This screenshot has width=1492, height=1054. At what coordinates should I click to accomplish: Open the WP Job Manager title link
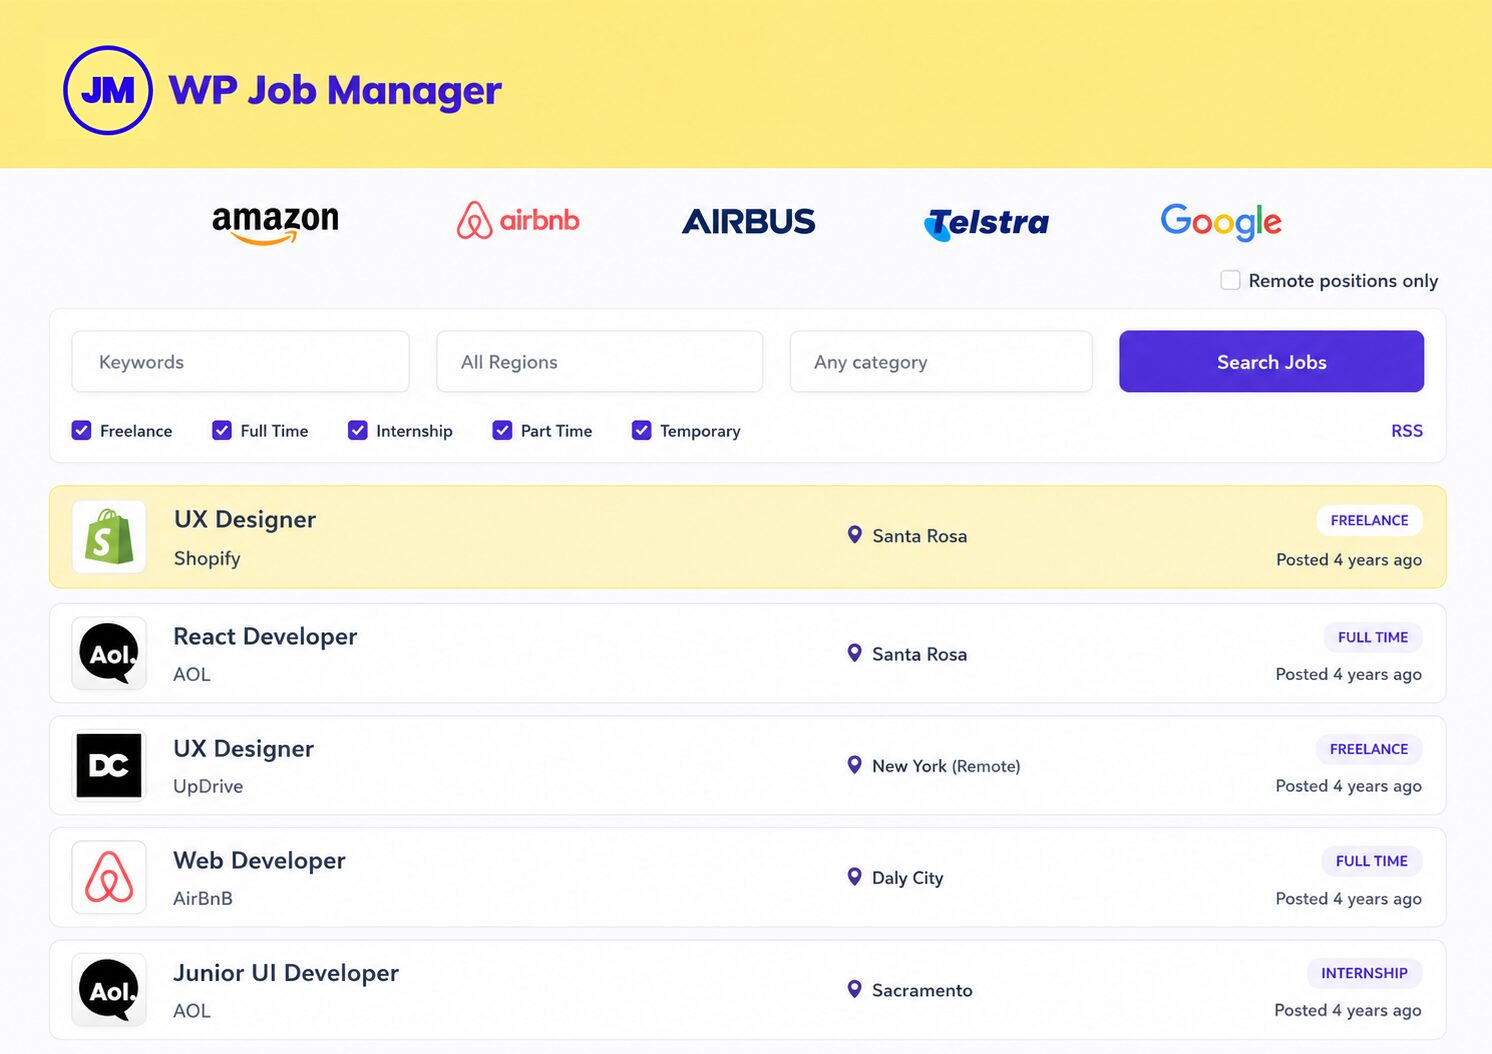point(335,90)
